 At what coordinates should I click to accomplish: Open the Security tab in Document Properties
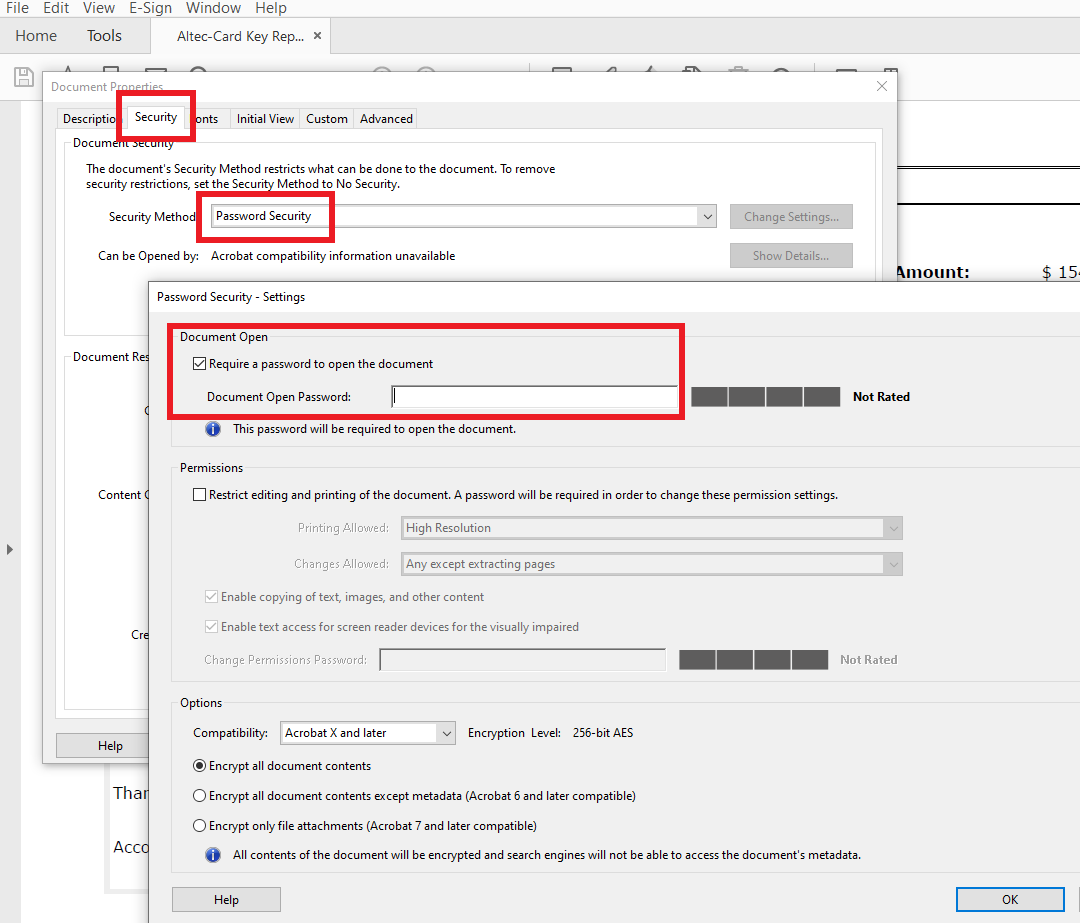pyautogui.click(x=156, y=117)
